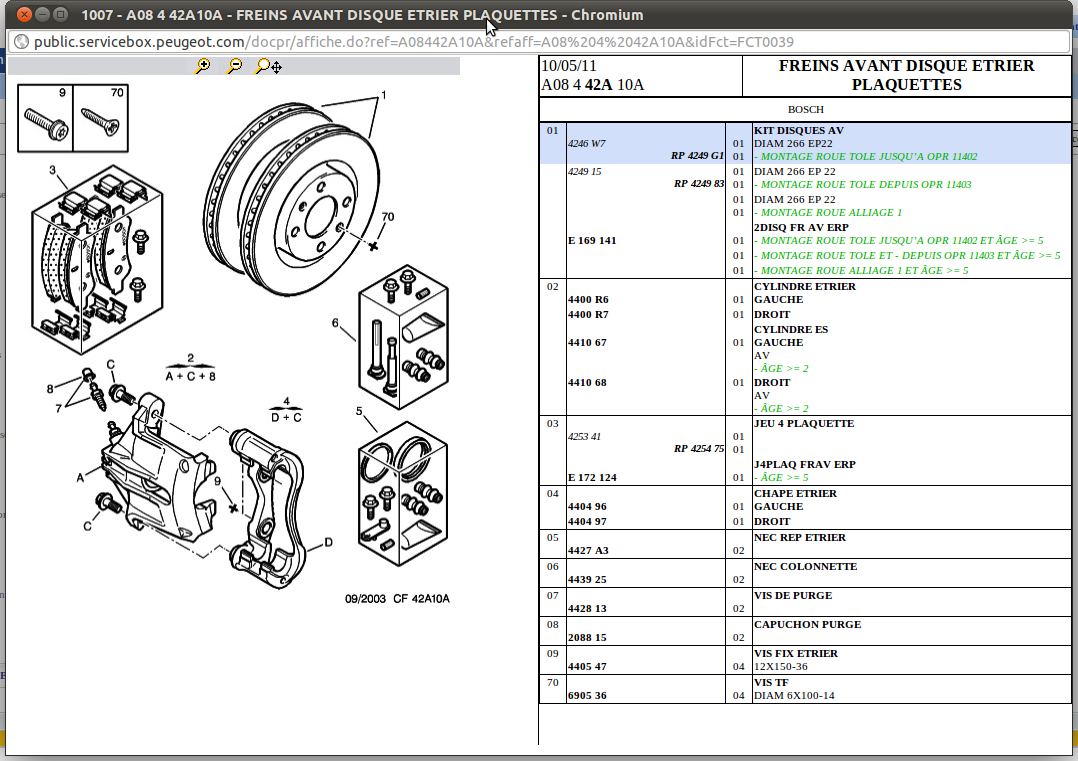Screen dimensions: 1078x761
Task: Click the J4PLAQ FRAV ERP label
Action: tap(804, 464)
